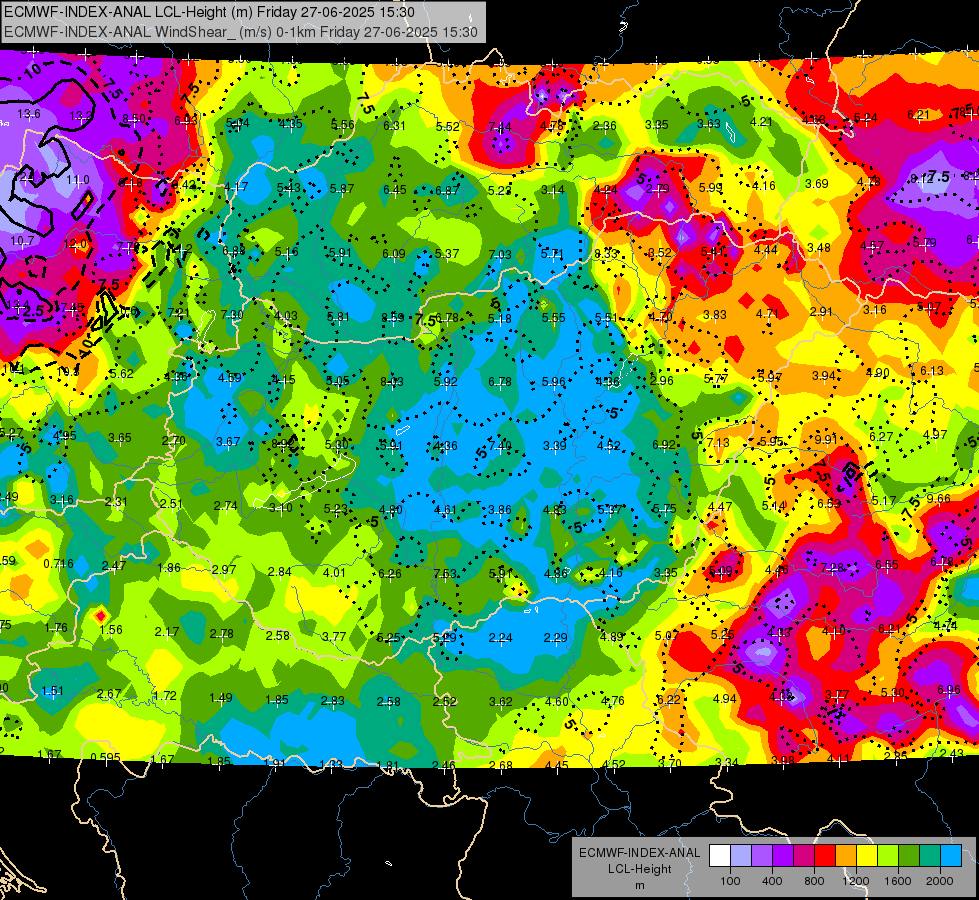This screenshot has height=900, width=979.
Task: Click the wind shear value 3.52
Action: [660, 252]
